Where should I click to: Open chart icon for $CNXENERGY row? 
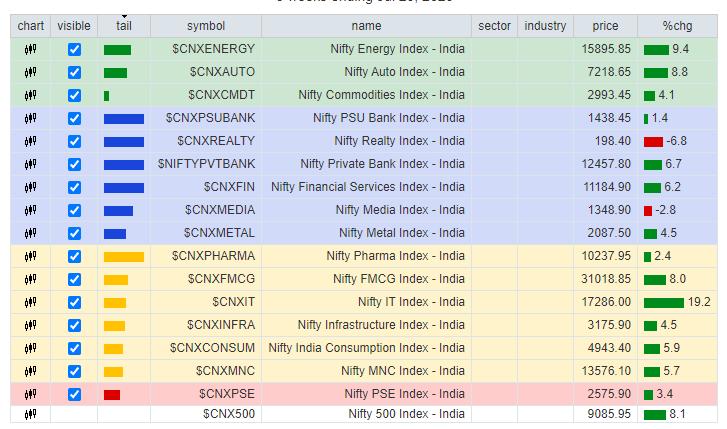pyautogui.click(x=30, y=49)
